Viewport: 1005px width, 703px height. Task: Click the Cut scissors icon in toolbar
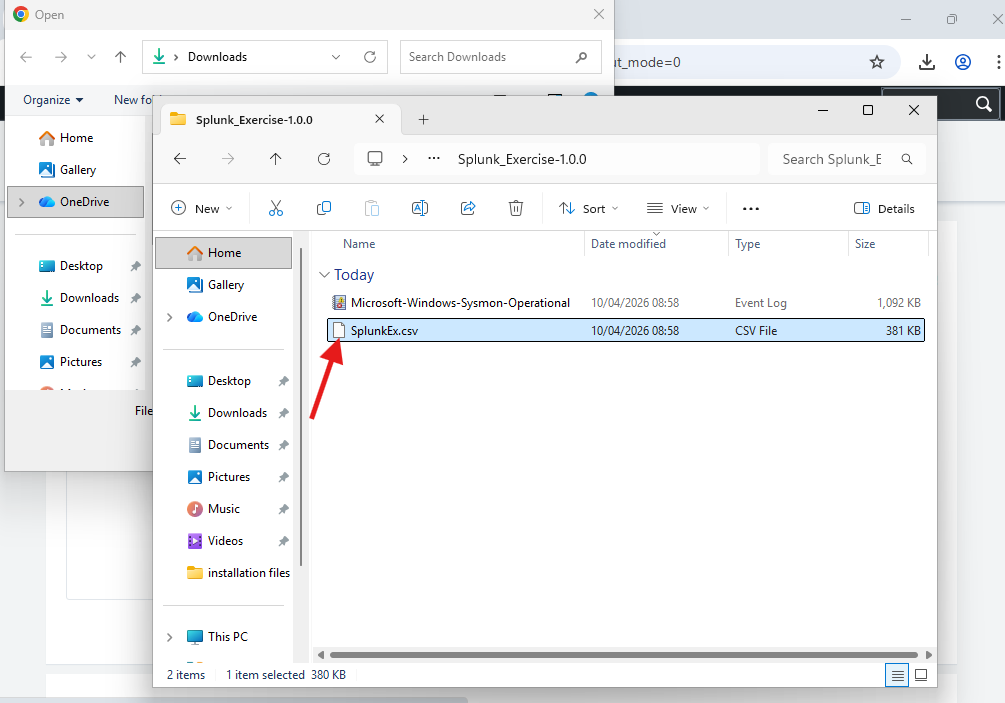tap(276, 208)
